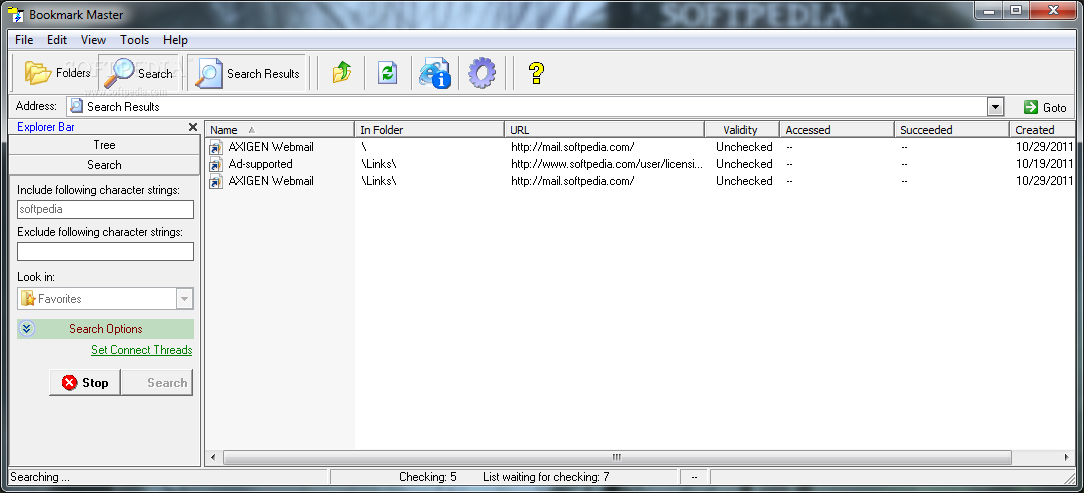This screenshot has width=1084, height=493.
Task: Switch to Search Results view in toolbar
Action: 247,73
